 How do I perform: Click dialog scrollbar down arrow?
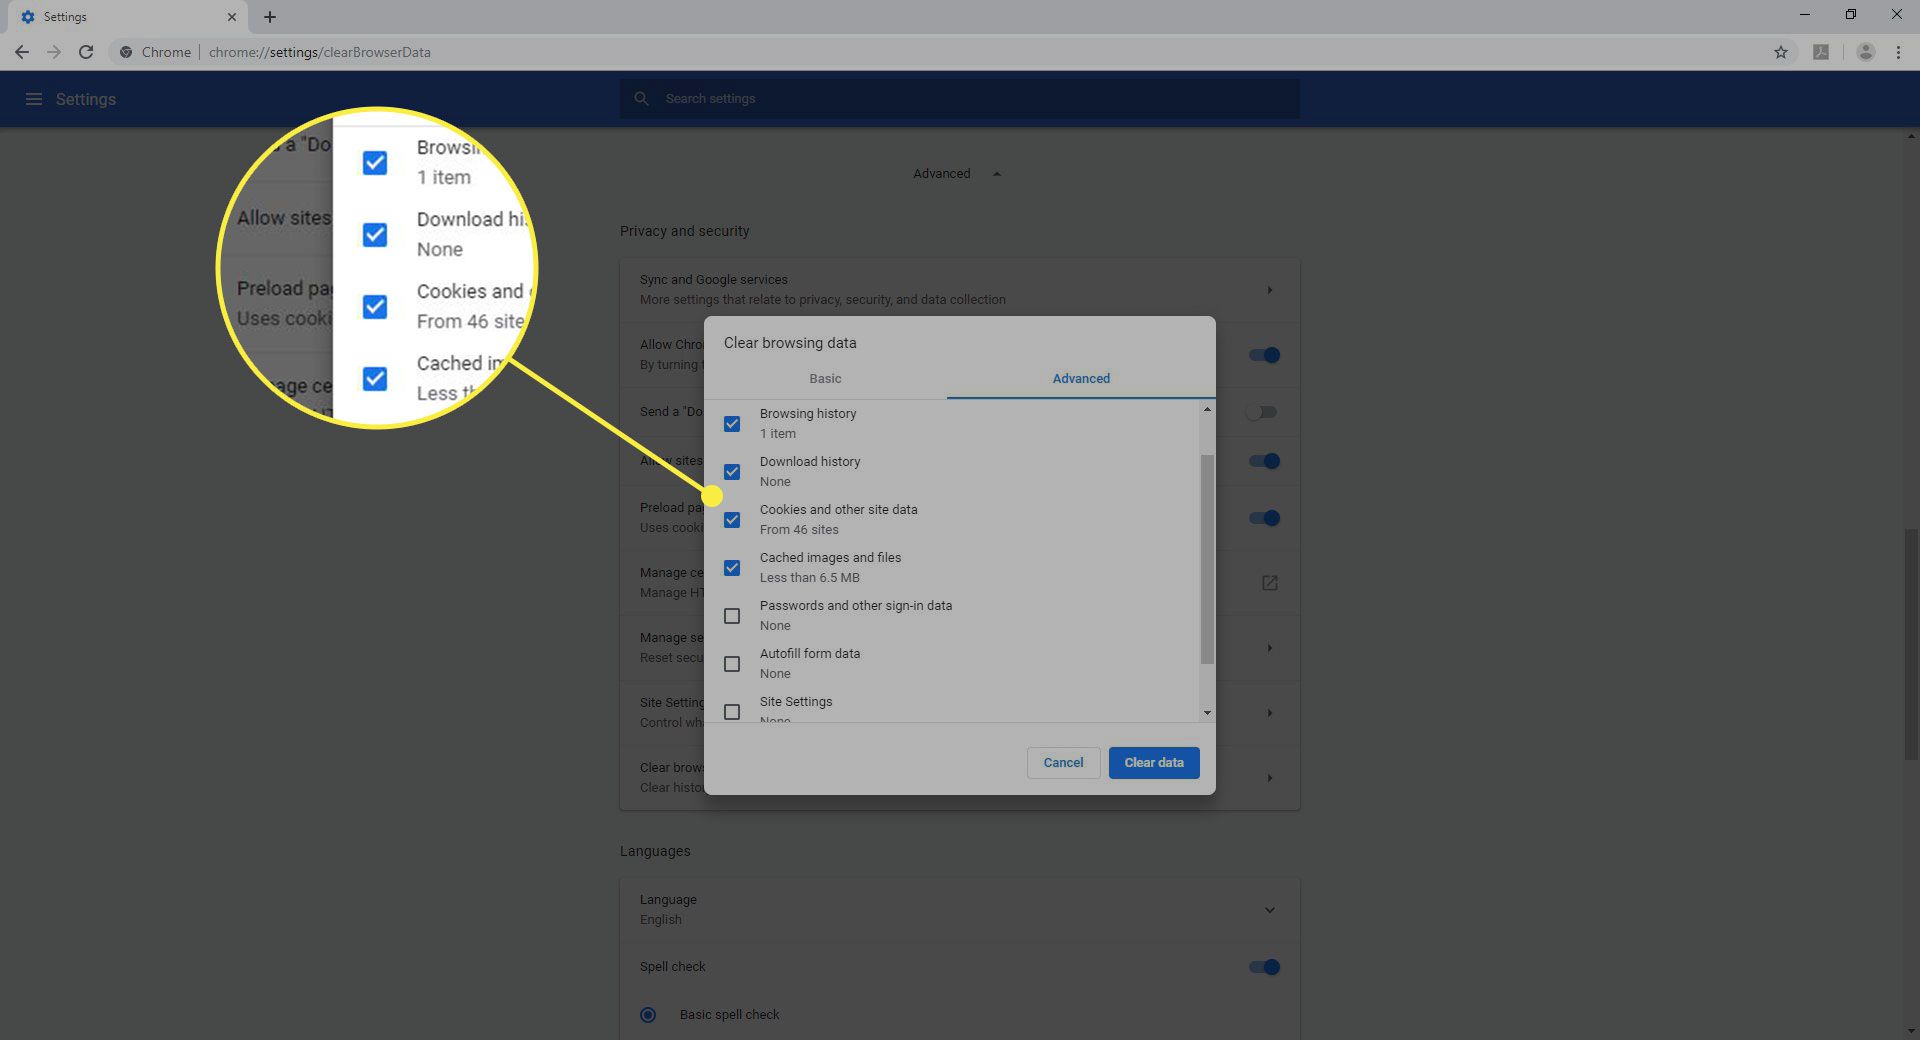pos(1207,713)
